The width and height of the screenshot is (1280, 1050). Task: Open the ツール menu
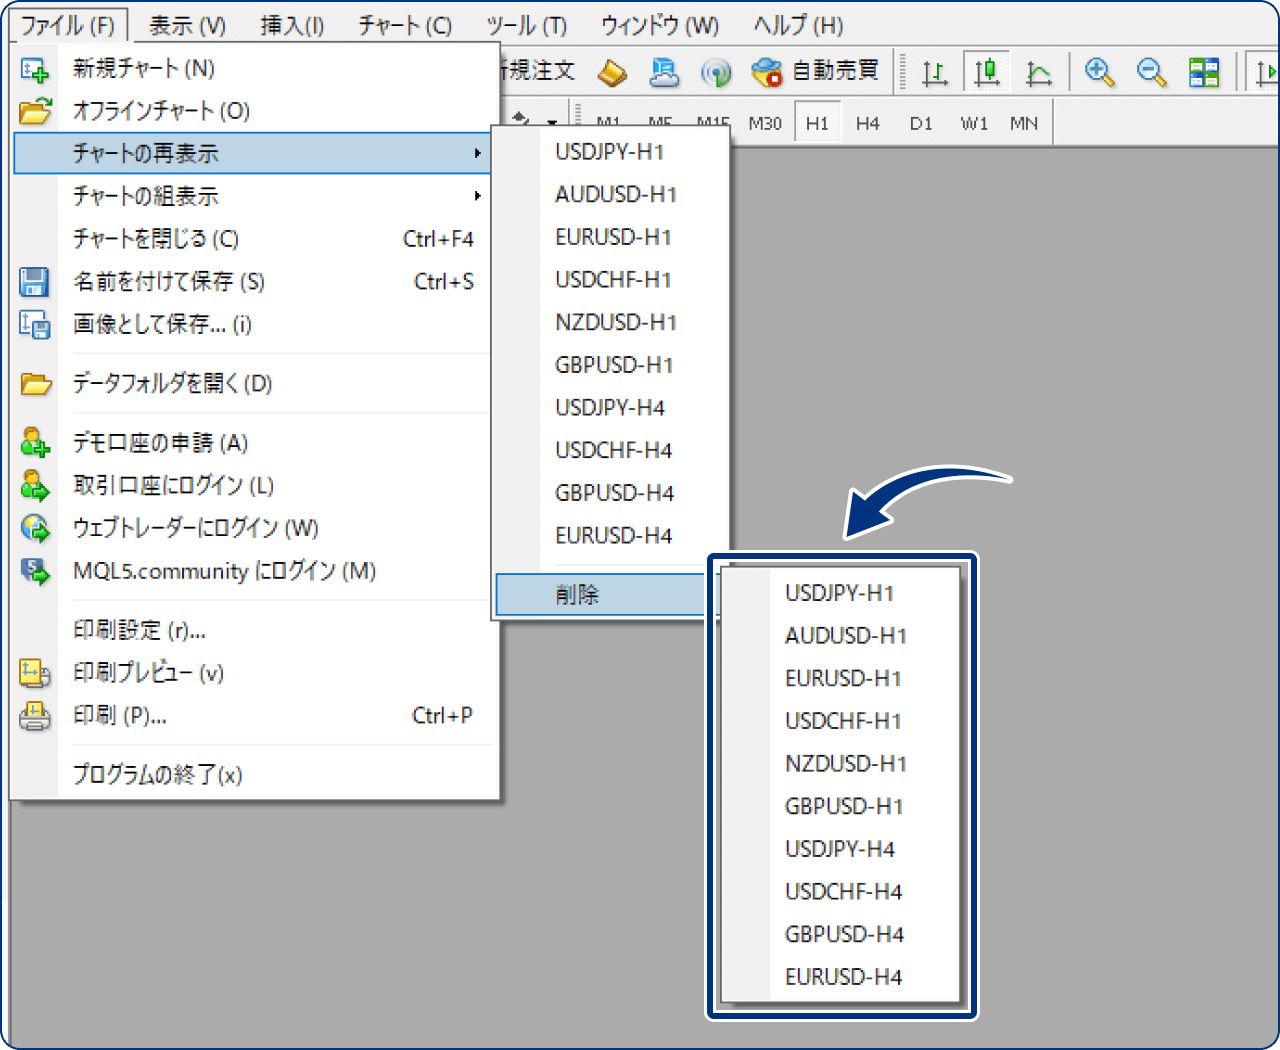pyautogui.click(x=524, y=26)
